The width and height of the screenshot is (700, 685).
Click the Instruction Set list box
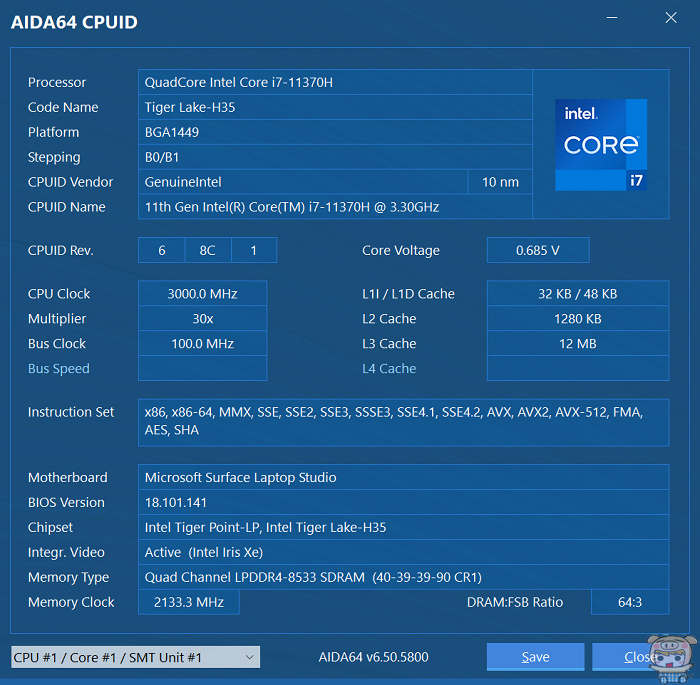403,421
